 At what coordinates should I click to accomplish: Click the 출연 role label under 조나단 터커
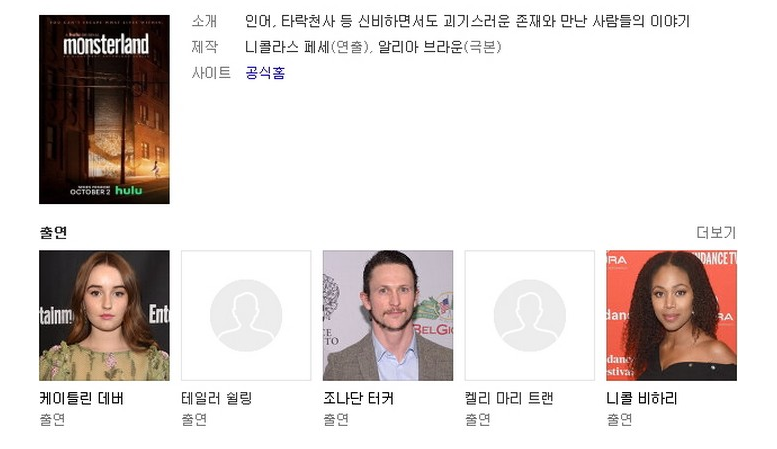(336, 419)
